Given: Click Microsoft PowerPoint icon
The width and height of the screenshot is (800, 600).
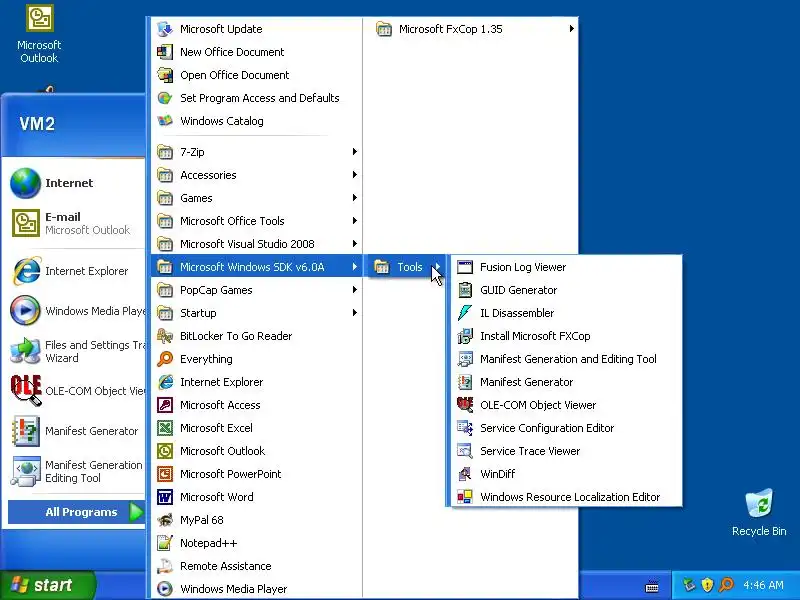Looking at the screenshot, I should coord(165,473).
